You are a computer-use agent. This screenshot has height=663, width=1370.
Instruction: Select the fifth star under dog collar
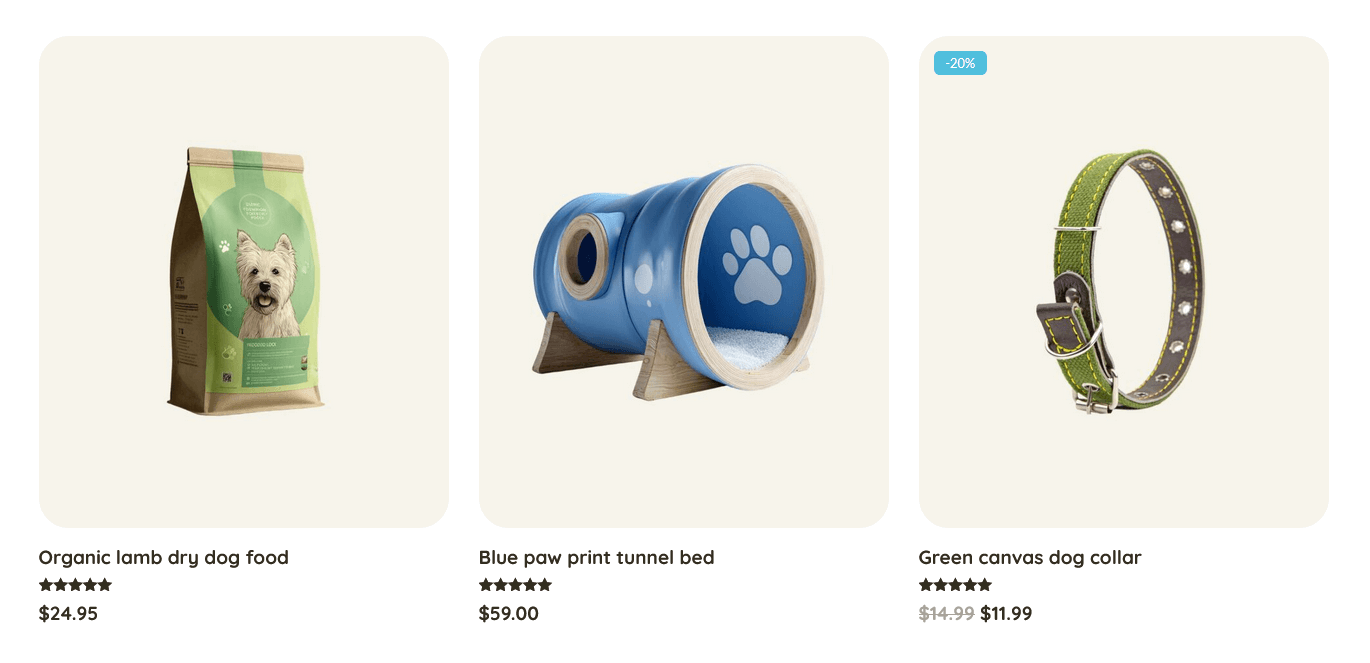(985, 585)
